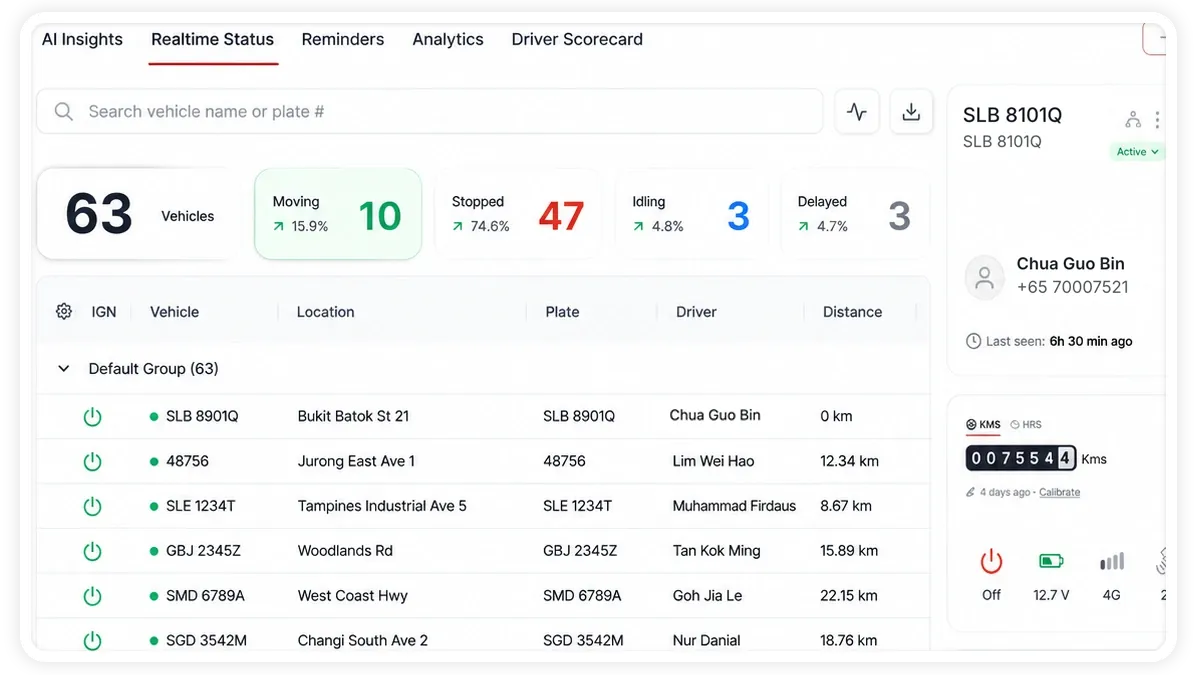Filter by Idling vehicles card

(692, 214)
